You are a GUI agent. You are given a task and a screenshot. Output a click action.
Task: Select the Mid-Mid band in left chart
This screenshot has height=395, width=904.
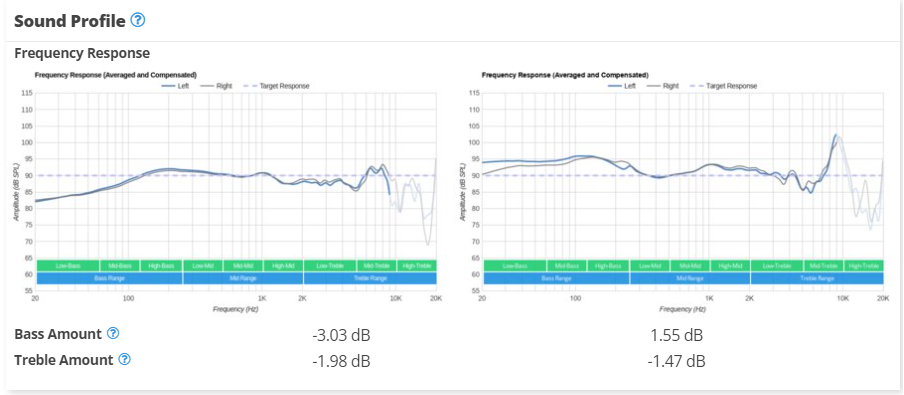point(243,266)
